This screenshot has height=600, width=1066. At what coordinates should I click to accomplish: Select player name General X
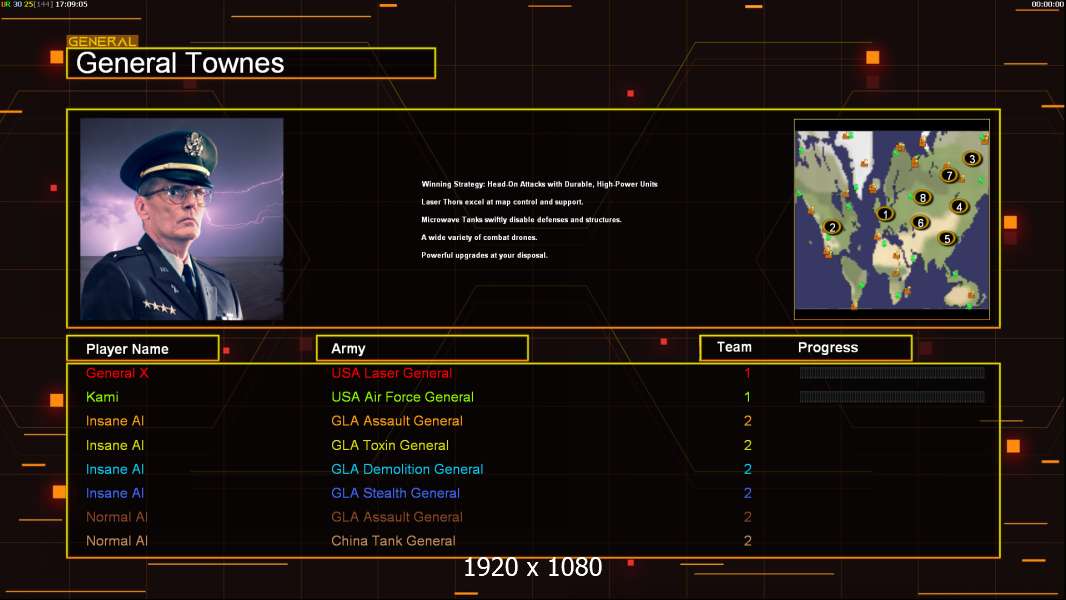(x=117, y=373)
